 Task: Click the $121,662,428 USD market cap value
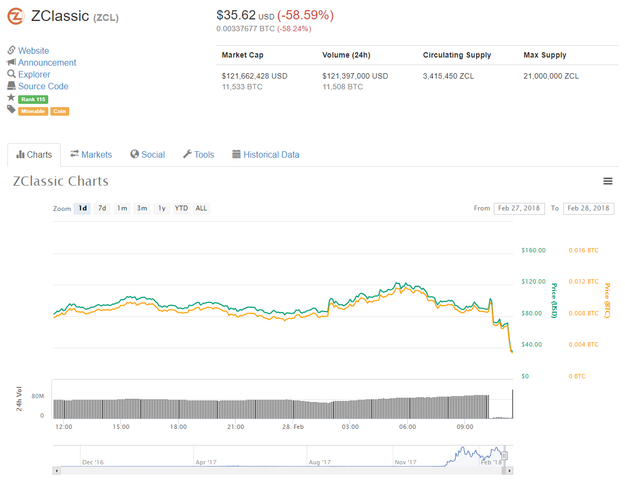(254, 76)
